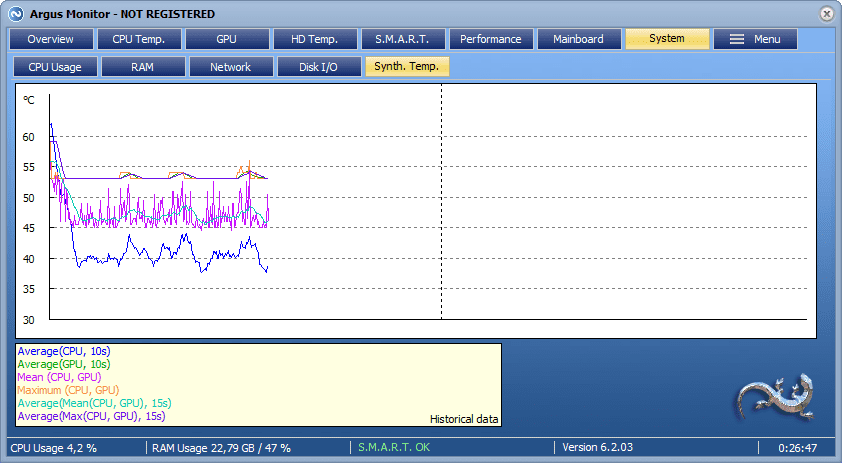This screenshot has width=842, height=463.
Task: Switch to Disk I/O sub-tab
Action: click(319, 67)
